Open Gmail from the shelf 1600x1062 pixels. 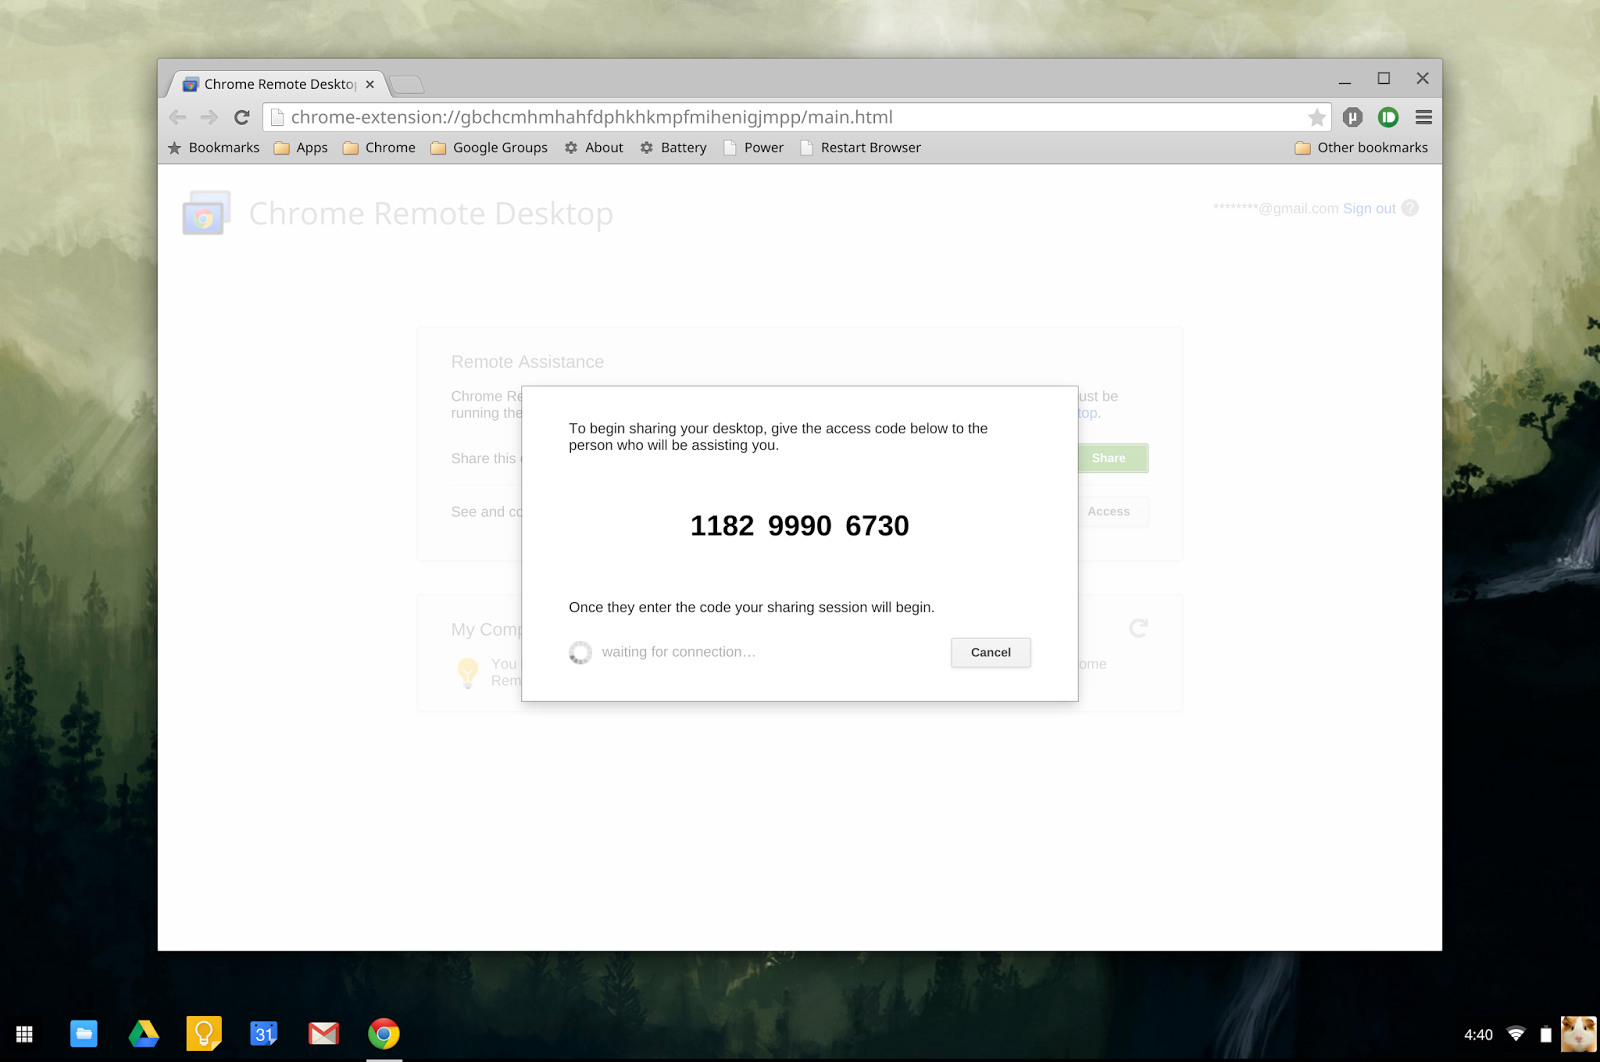pyautogui.click(x=324, y=1034)
